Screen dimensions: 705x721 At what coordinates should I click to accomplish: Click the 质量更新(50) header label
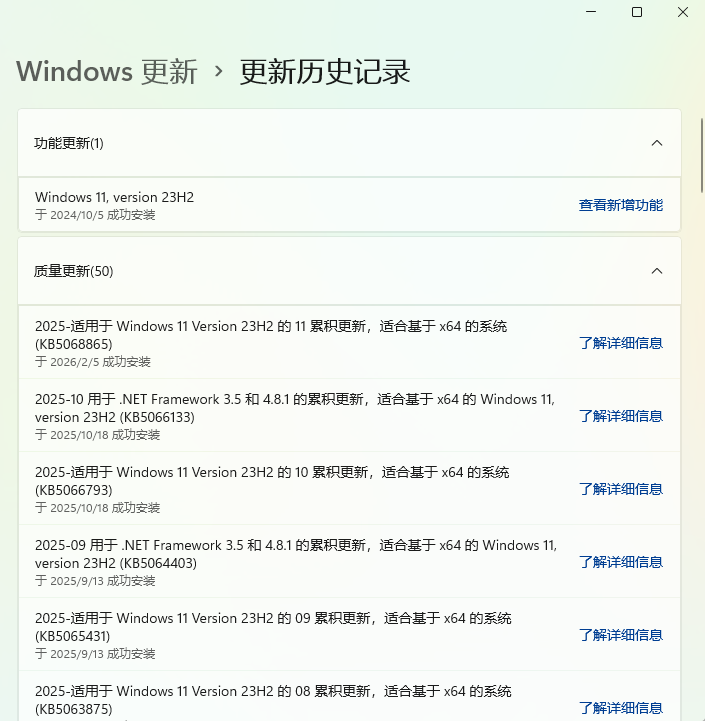pyautogui.click(x=74, y=271)
